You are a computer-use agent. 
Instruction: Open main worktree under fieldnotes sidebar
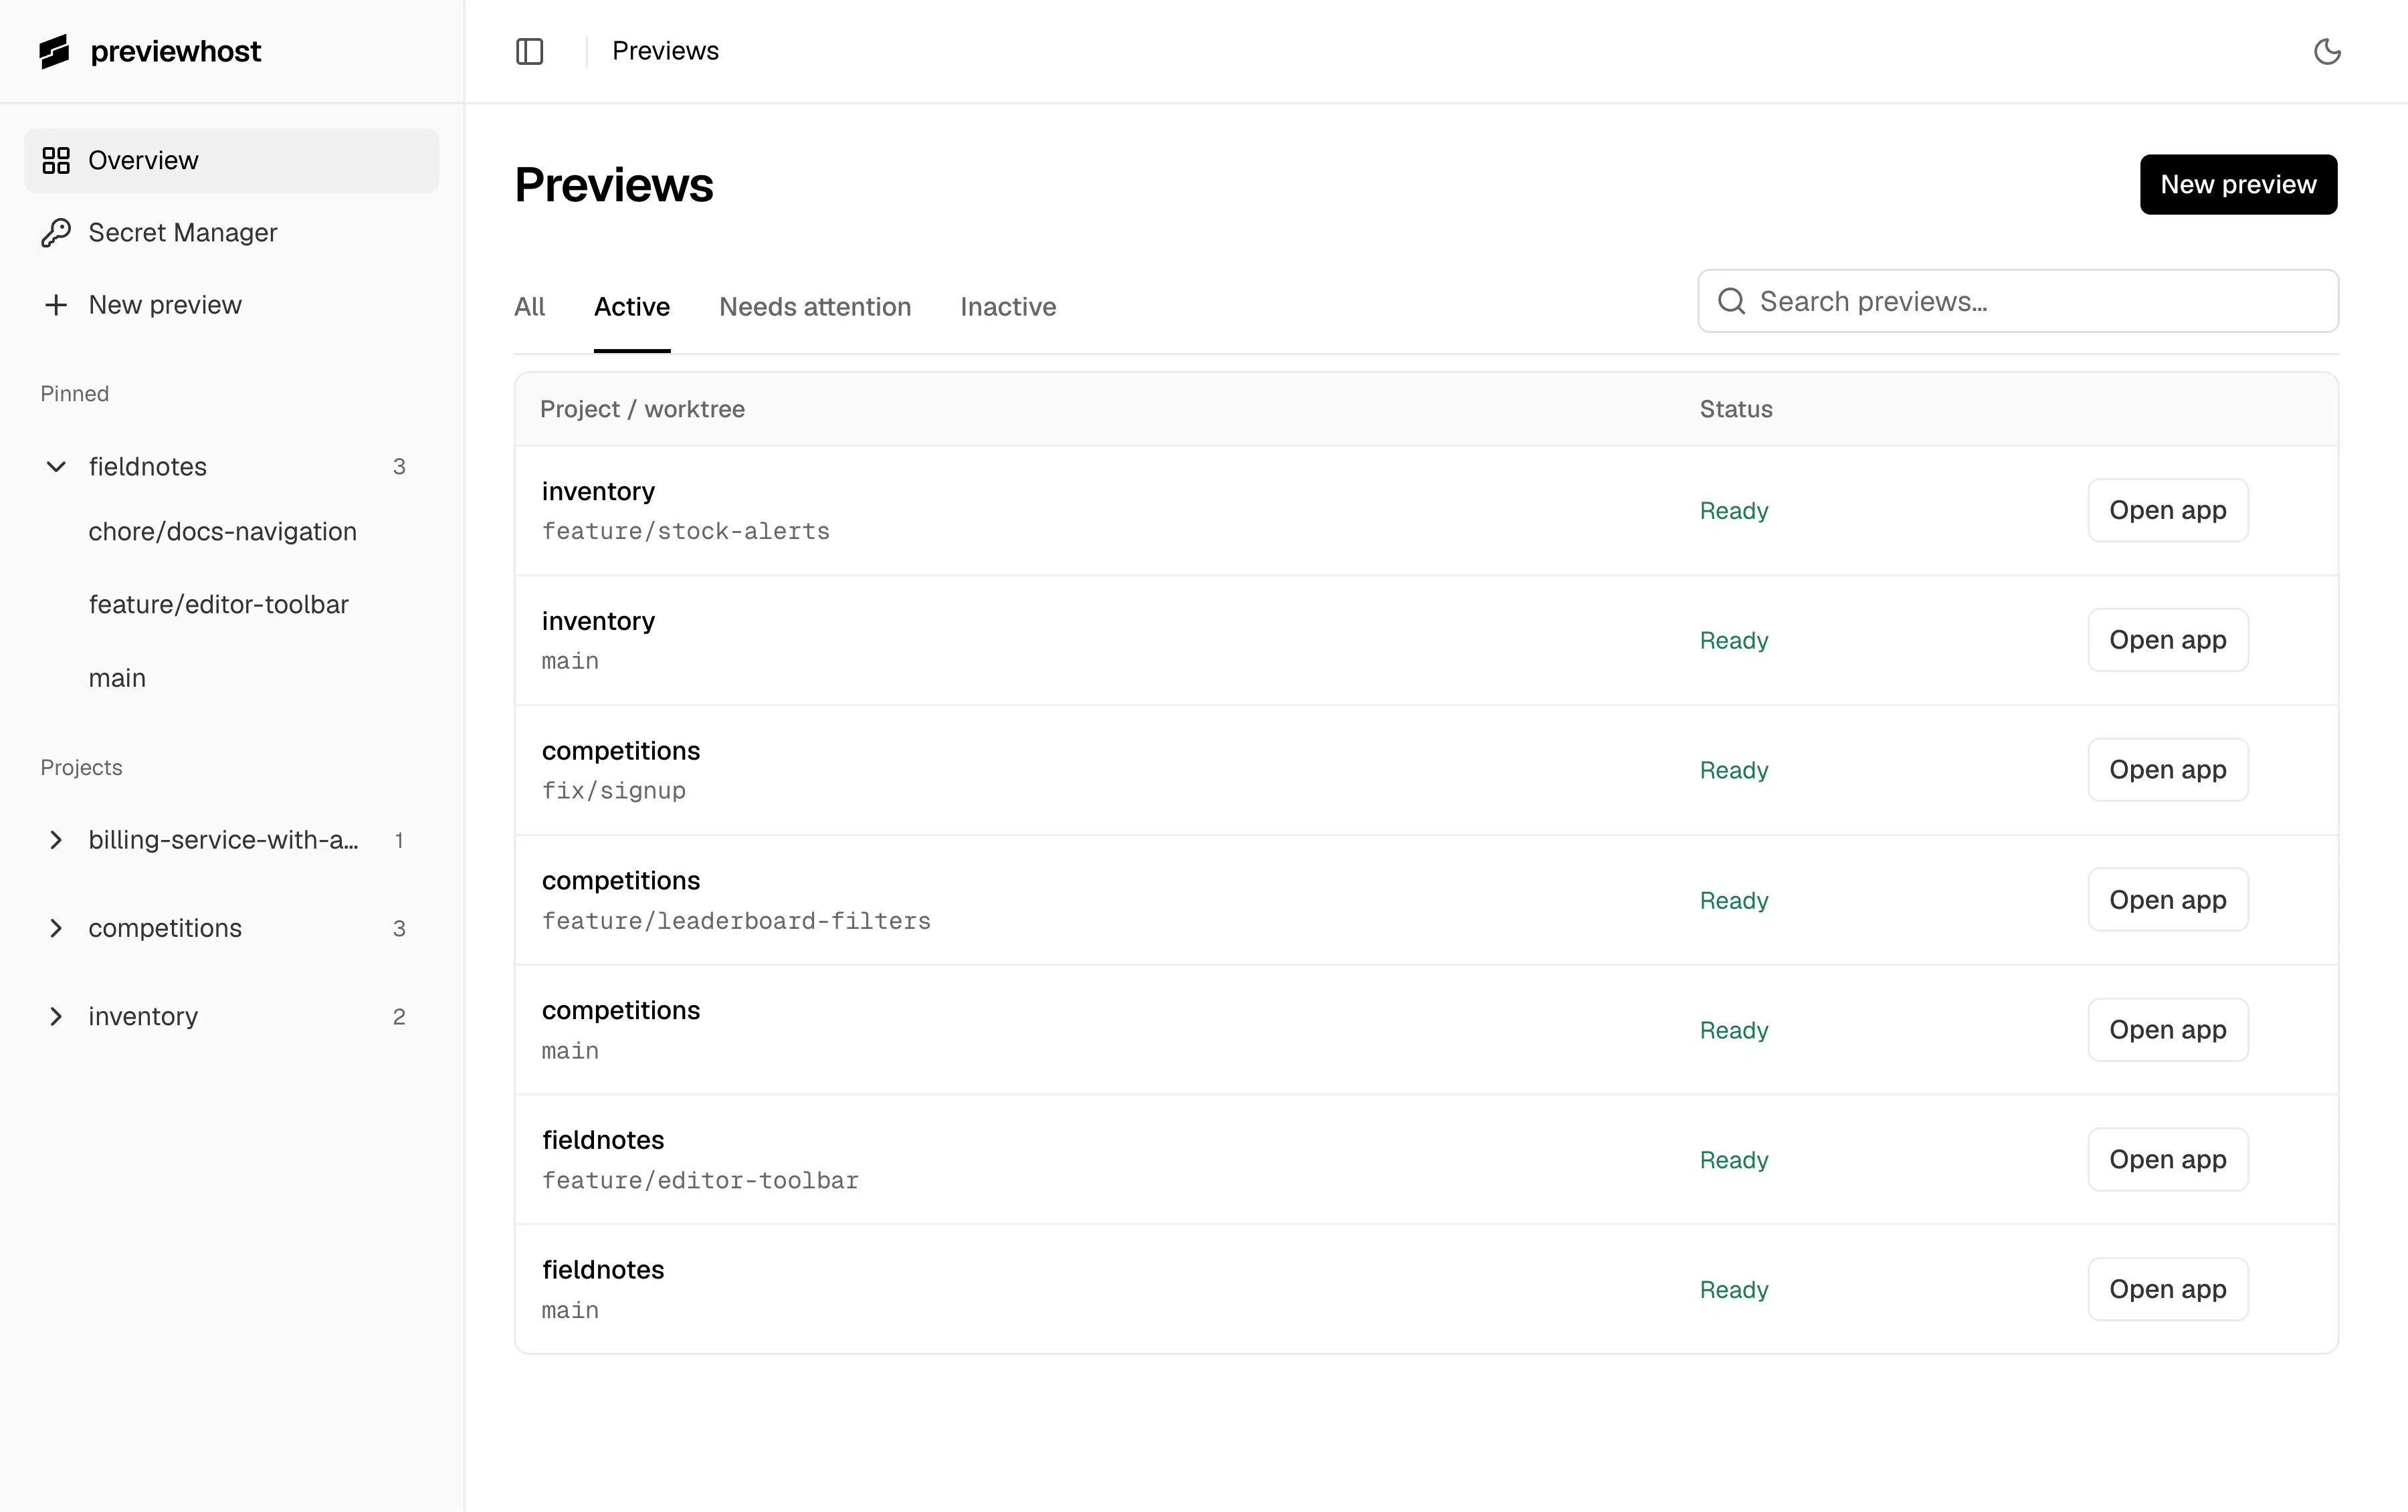coord(117,678)
